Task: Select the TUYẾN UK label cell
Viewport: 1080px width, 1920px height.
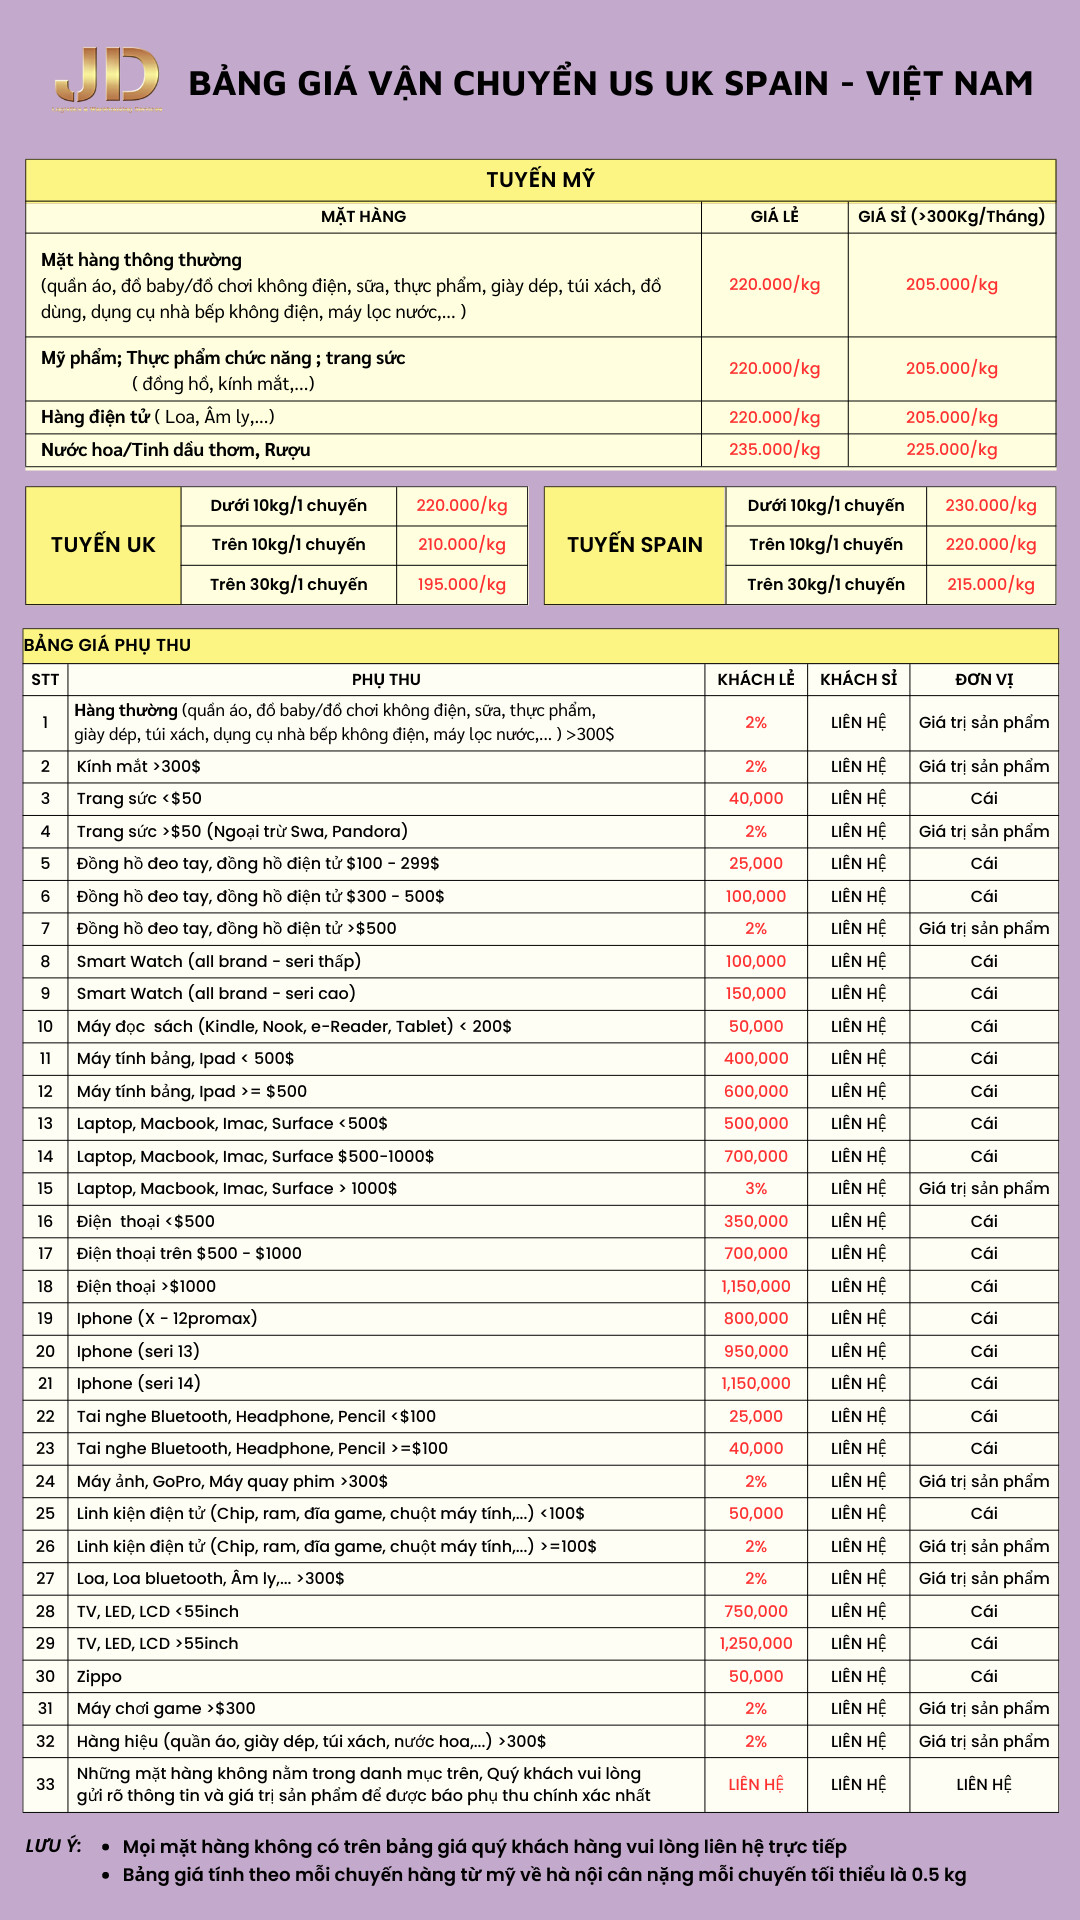Action: tap(103, 545)
